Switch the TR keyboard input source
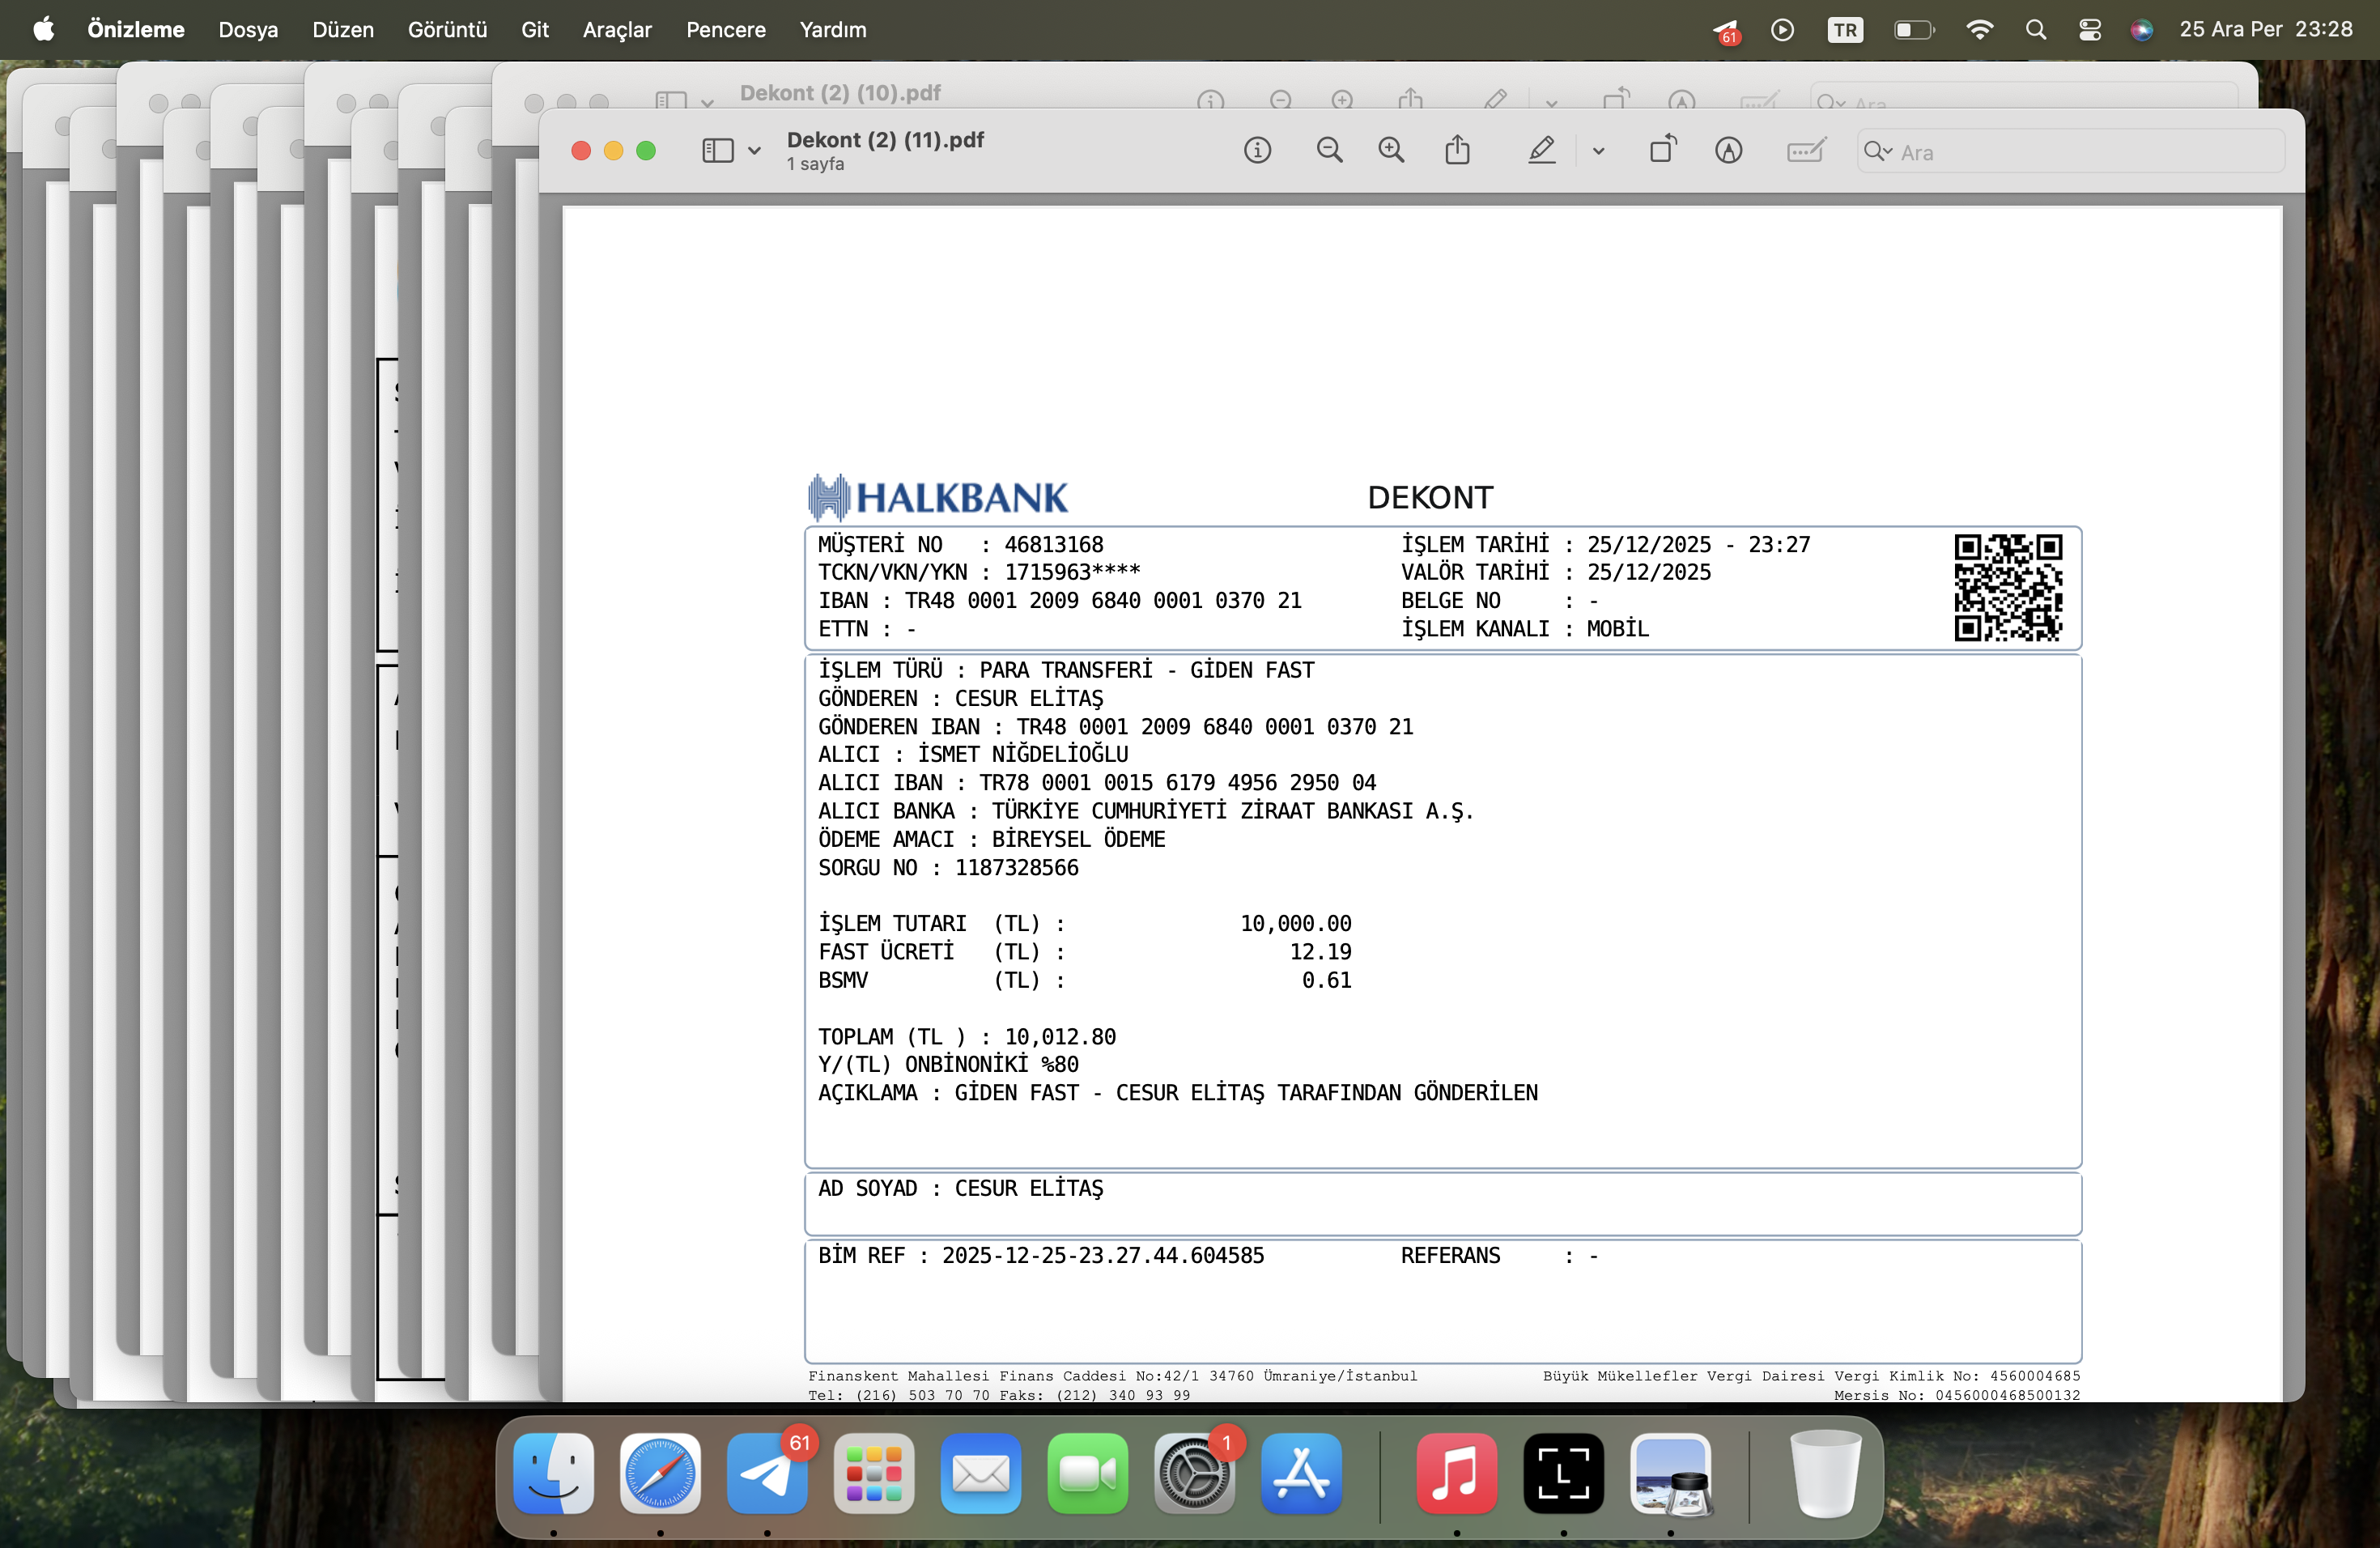This screenshot has height=1548, width=2380. click(1845, 29)
